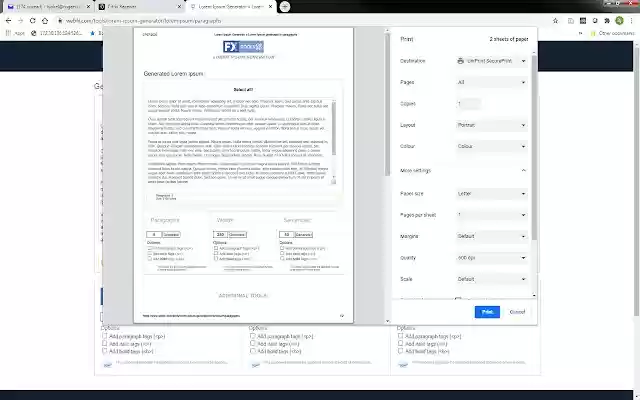640x400 pixels.
Task: Open the IP address bookmark
Action: [57, 33]
